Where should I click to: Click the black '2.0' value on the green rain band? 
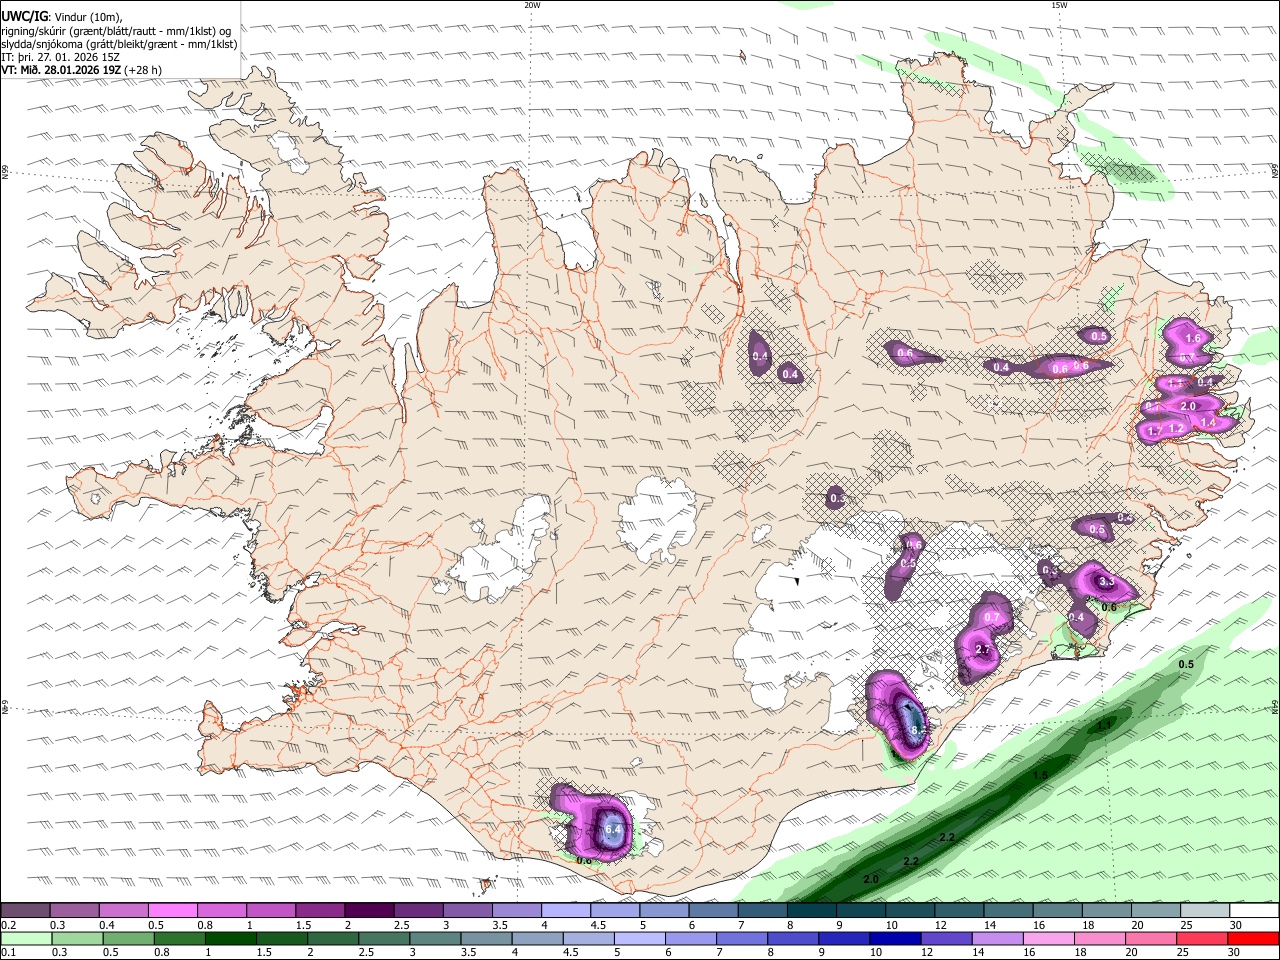871,879
